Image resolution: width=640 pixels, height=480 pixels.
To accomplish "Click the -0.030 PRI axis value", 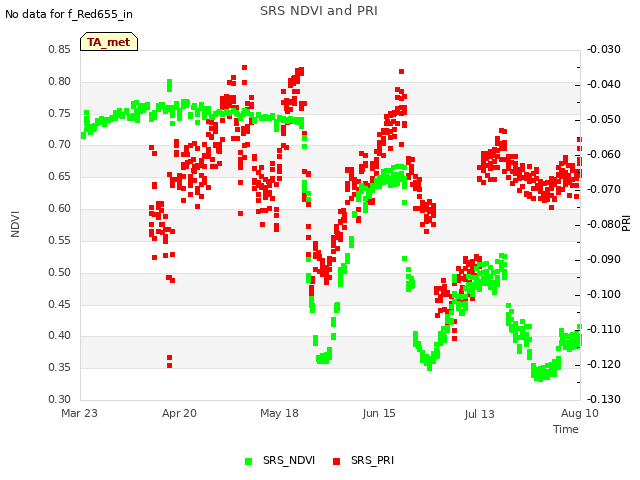I will [604, 49].
